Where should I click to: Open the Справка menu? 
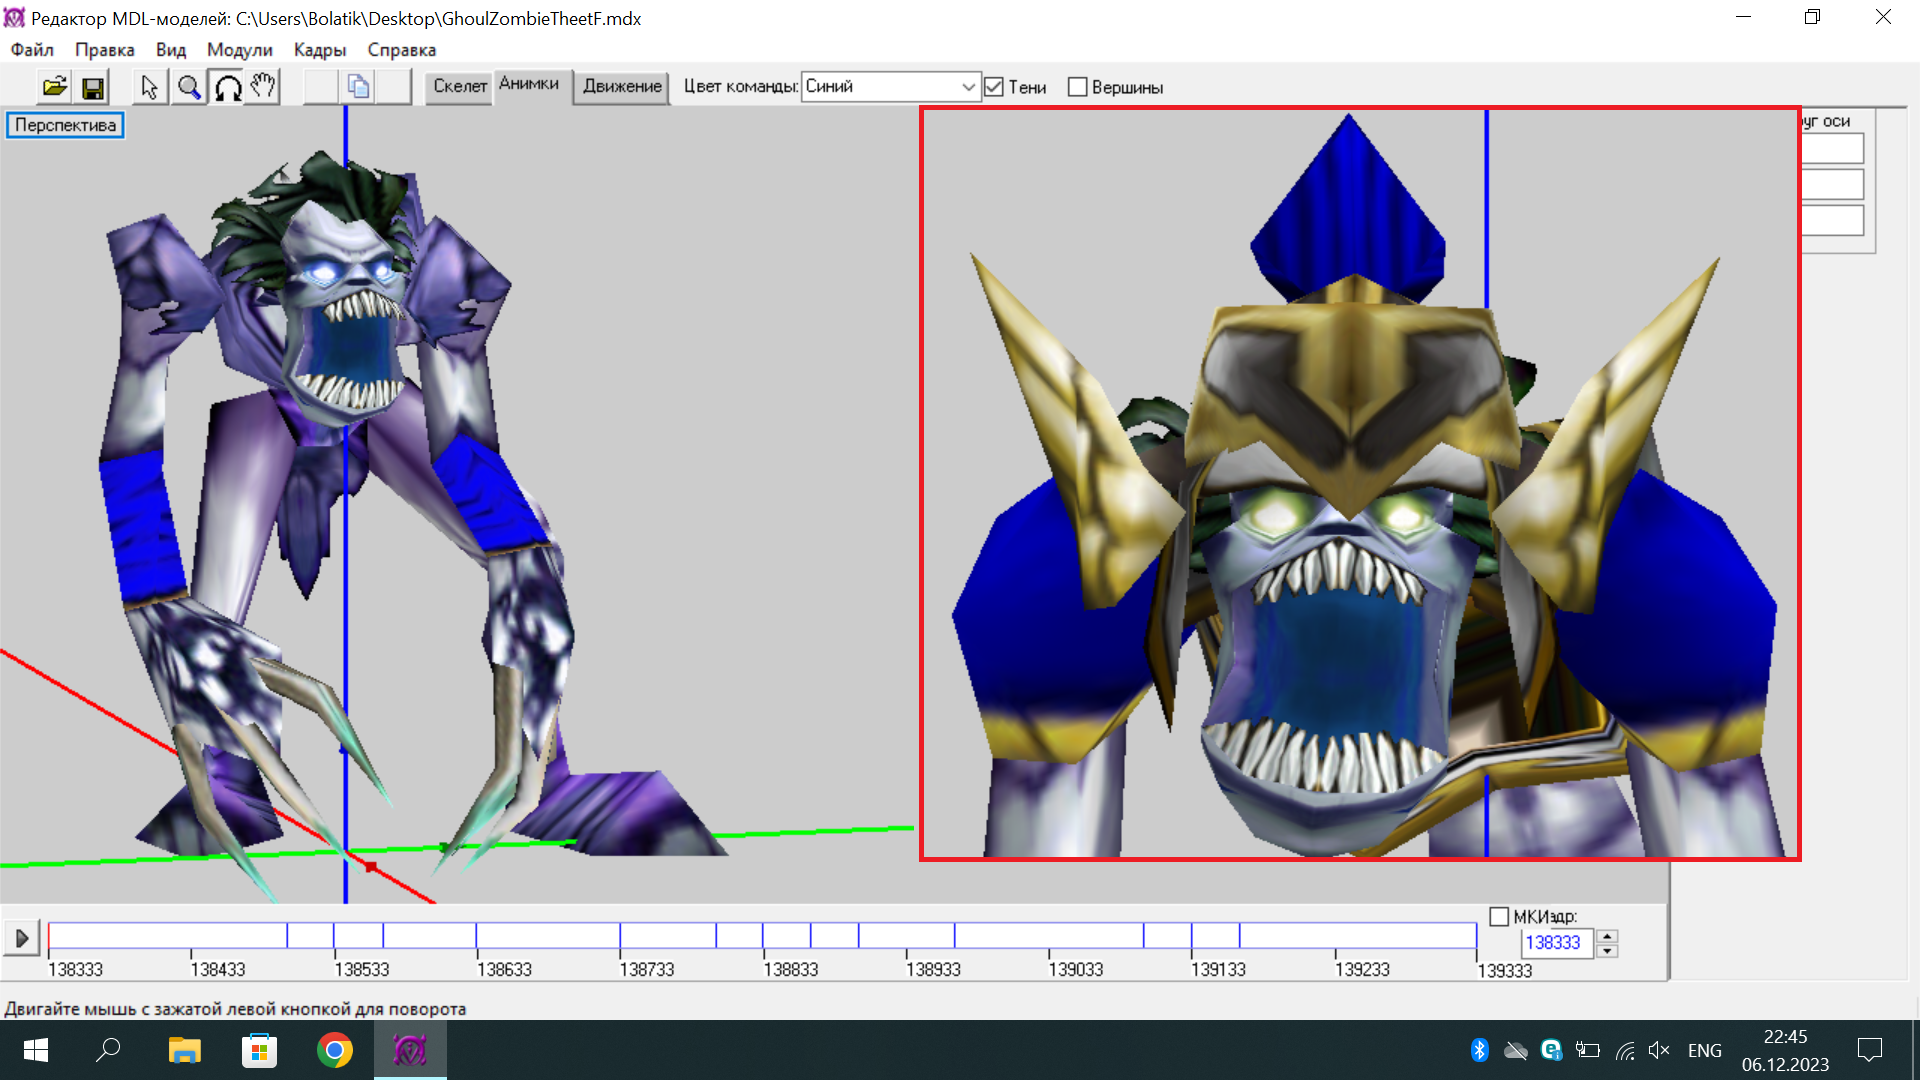(401, 50)
